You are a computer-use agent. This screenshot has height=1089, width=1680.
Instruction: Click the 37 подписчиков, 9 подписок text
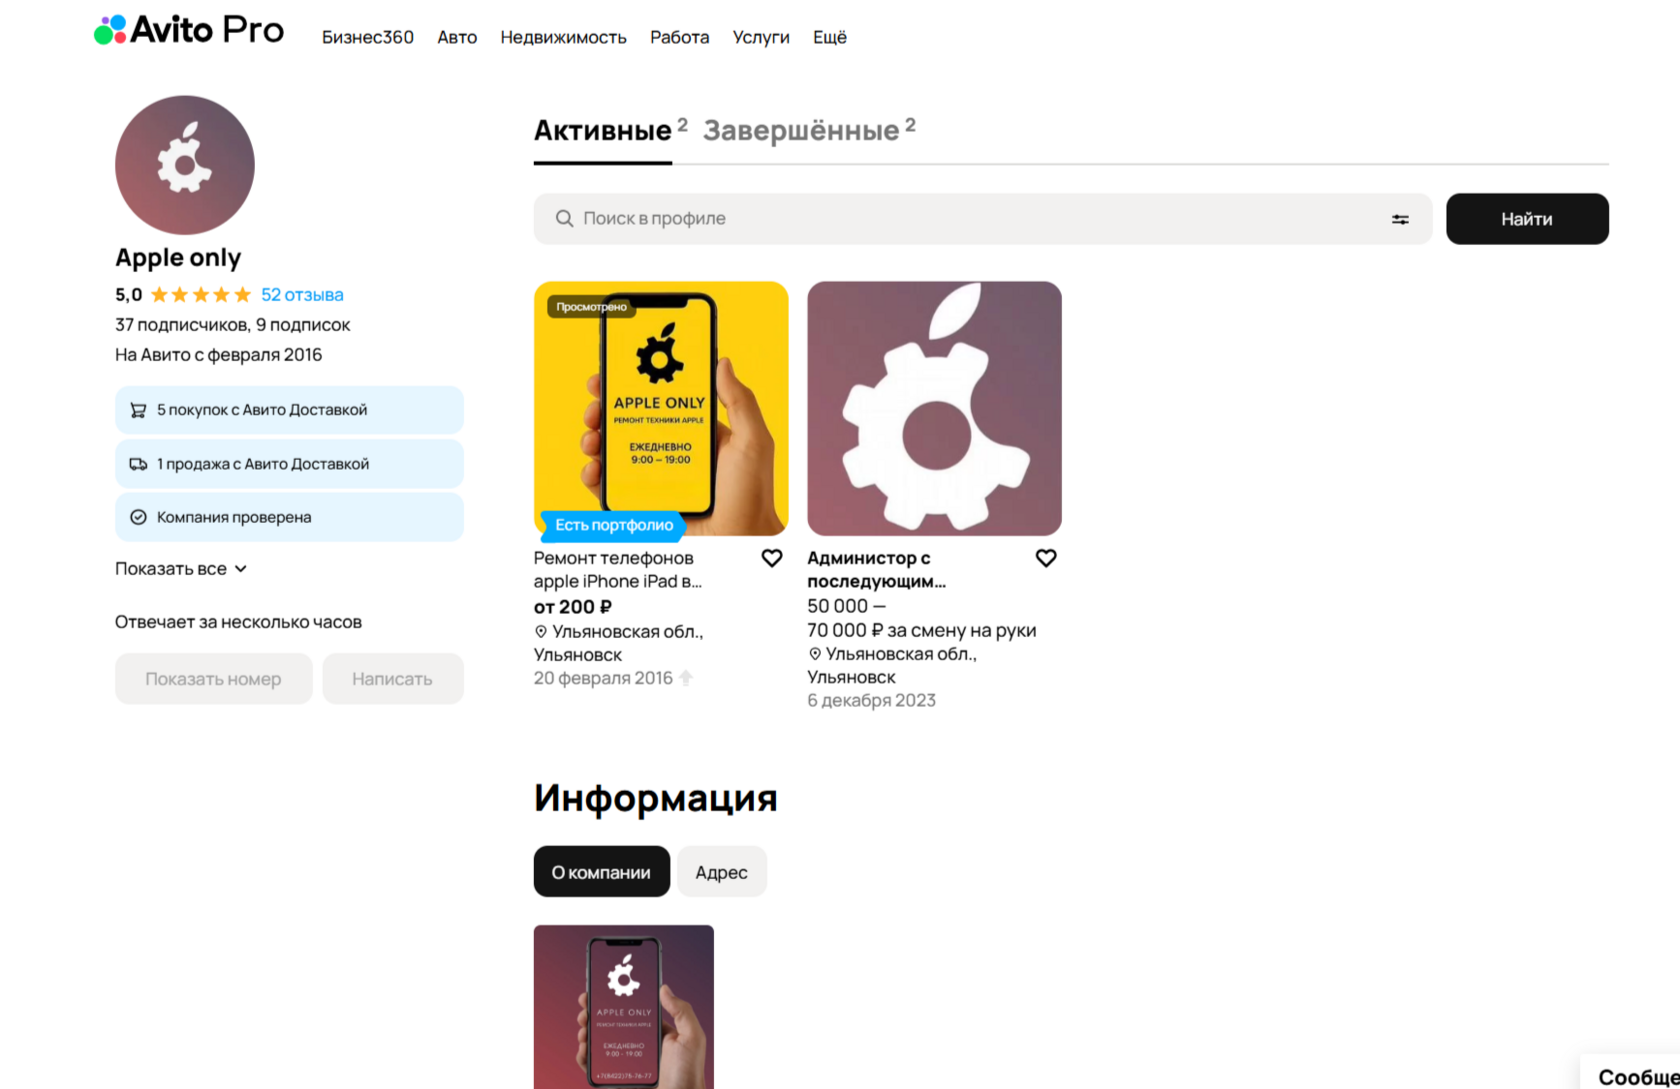tap(233, 325)
